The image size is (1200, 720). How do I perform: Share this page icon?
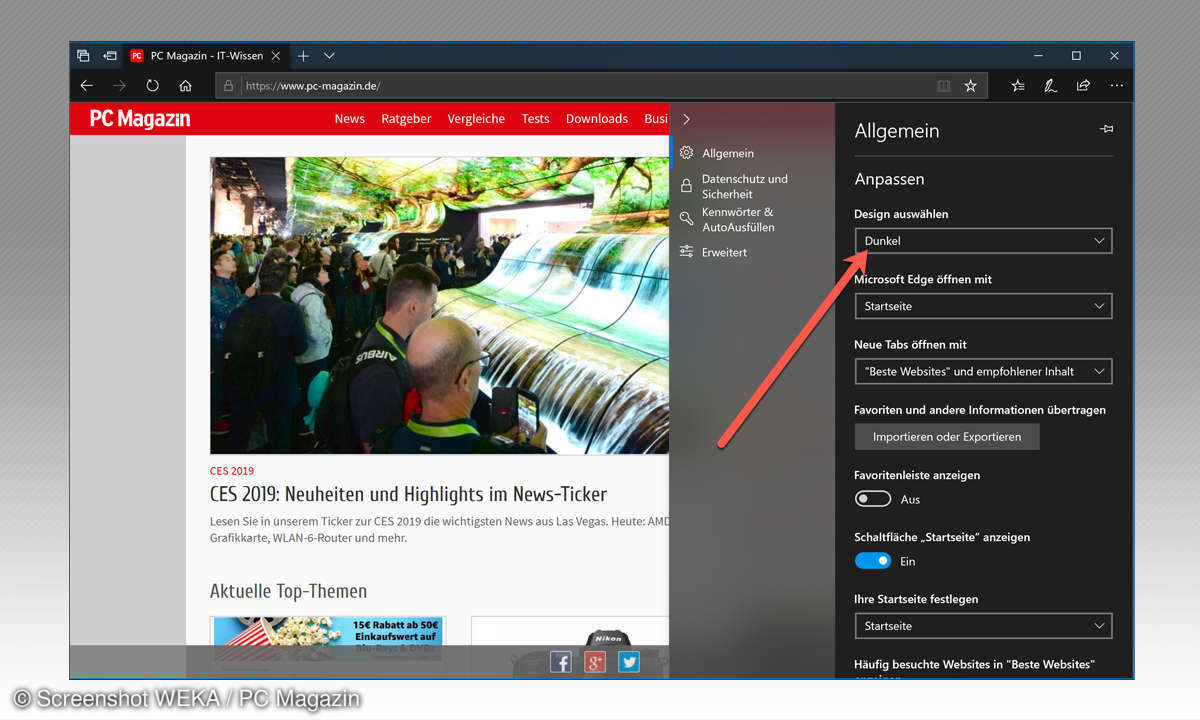click(x=1083, y=86)
